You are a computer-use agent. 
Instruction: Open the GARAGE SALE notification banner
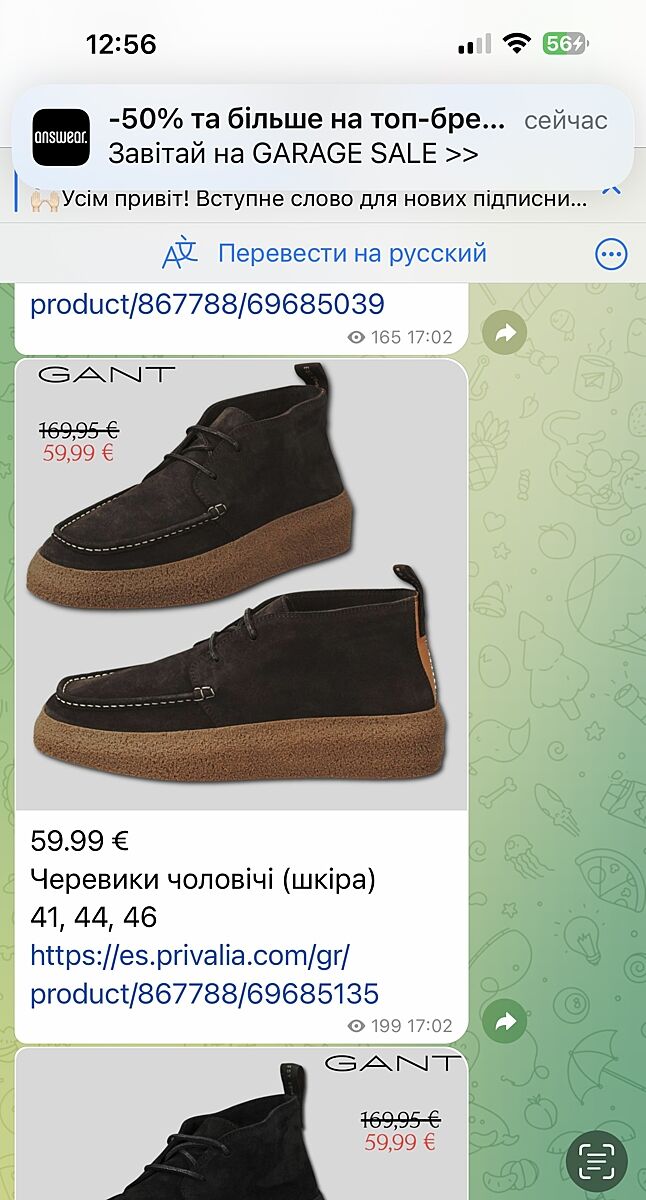pos(323,137)
